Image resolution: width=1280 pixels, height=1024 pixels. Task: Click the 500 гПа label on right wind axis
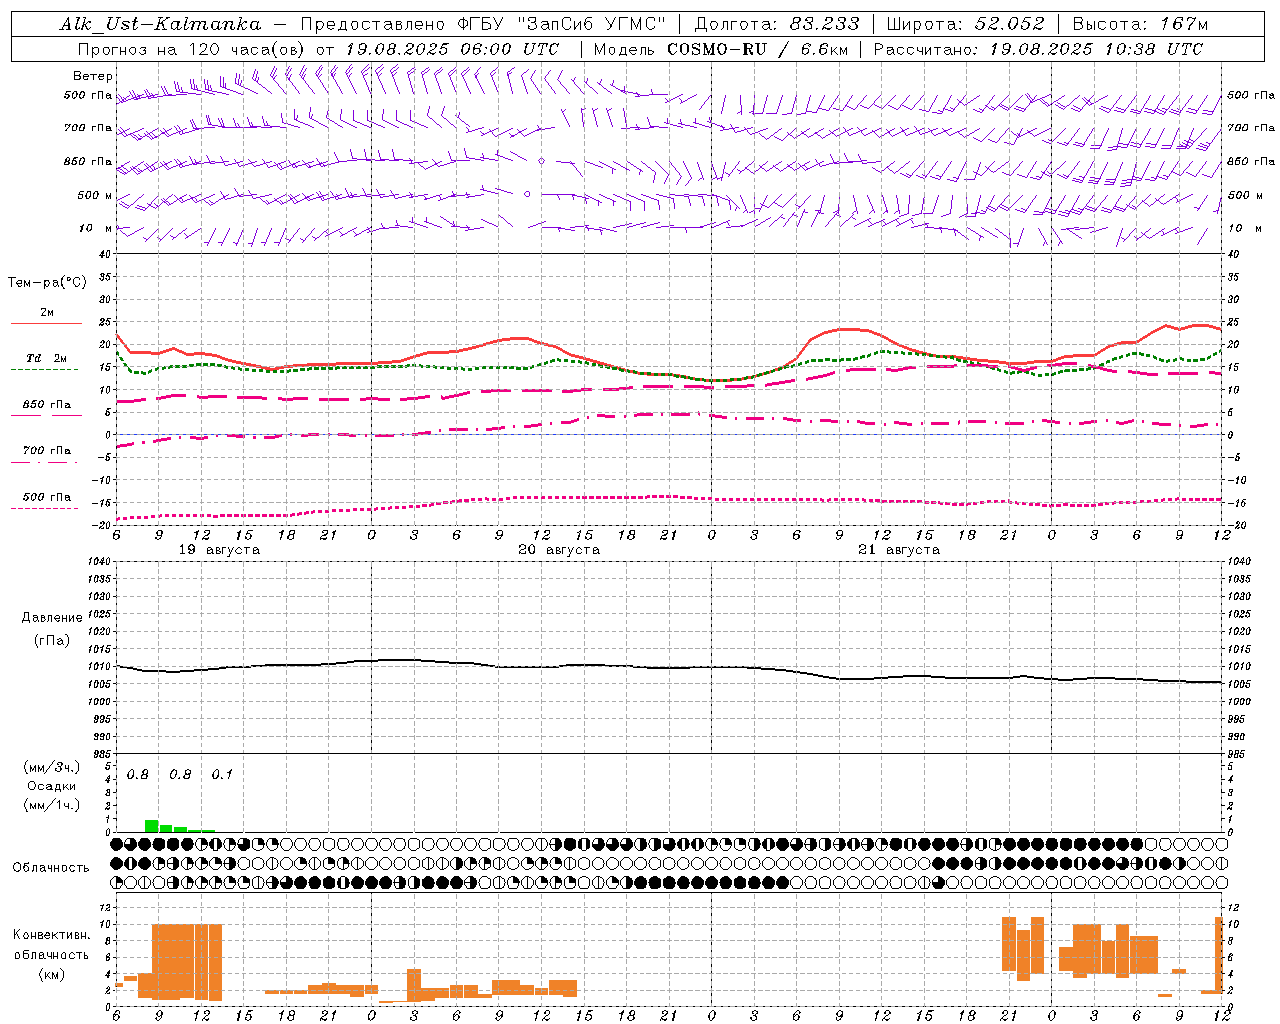(x=1250, y=95)
